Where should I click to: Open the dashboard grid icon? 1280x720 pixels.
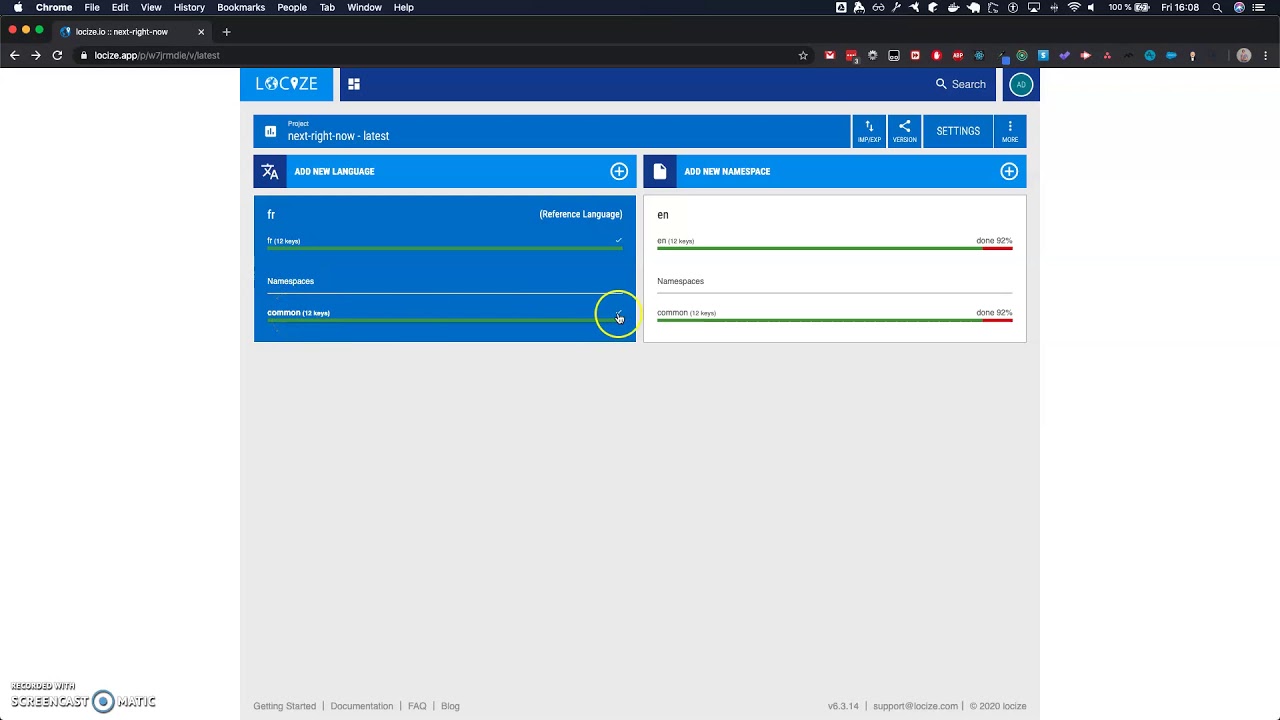pos(354,84)
